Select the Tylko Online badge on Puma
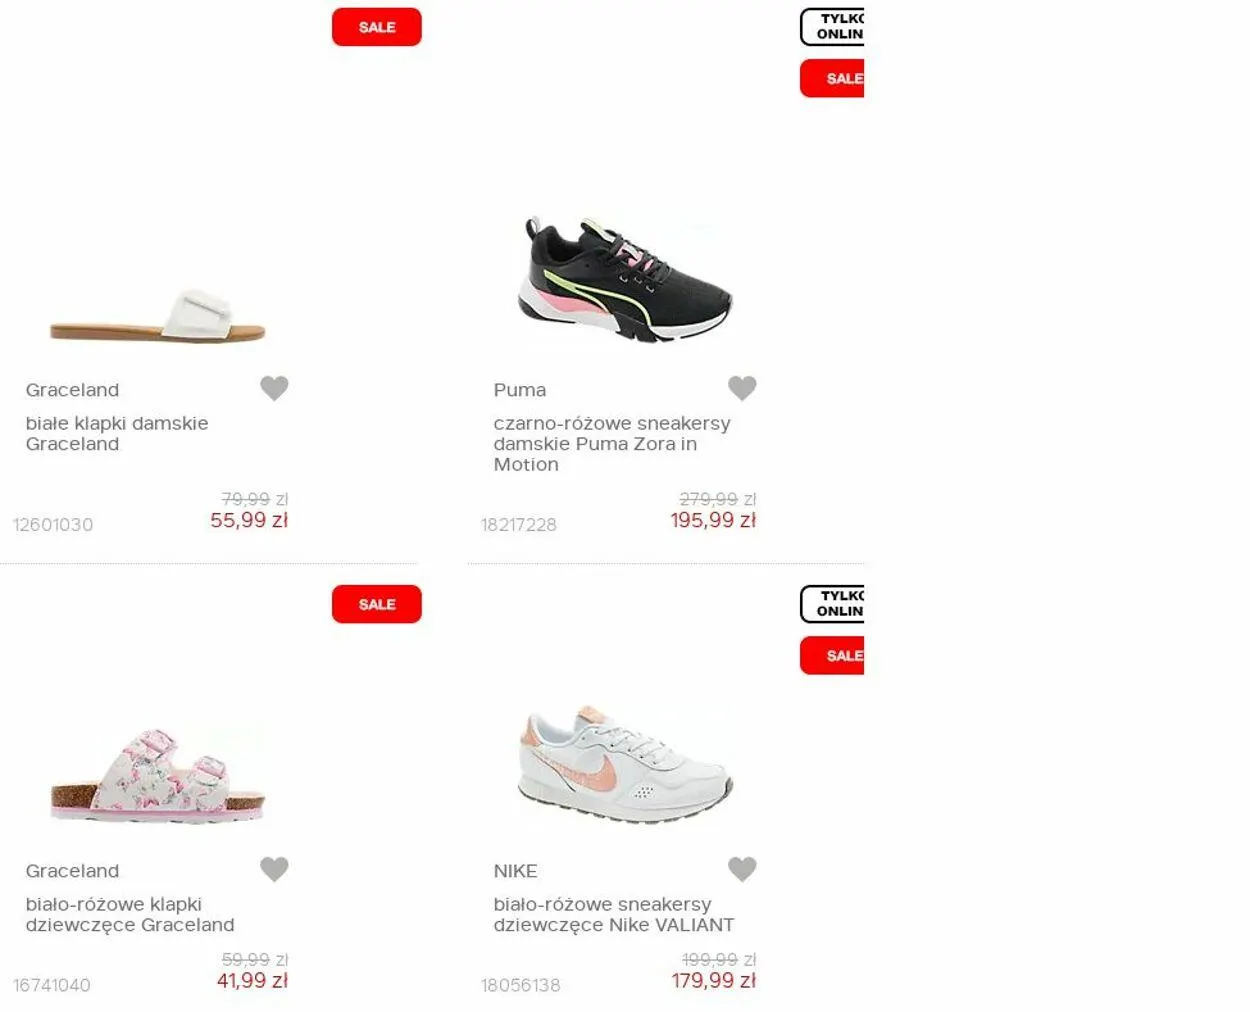 (832, 27)
